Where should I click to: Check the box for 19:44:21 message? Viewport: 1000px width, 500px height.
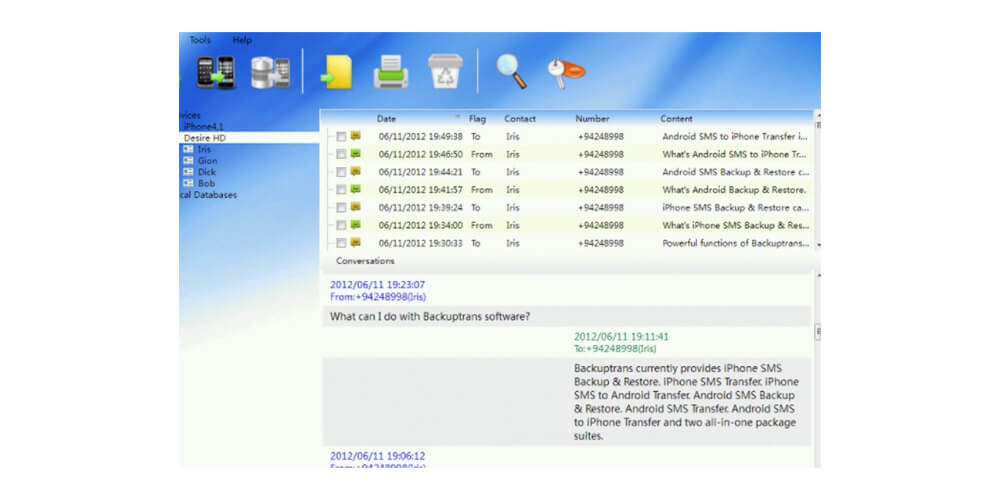click(341, 172)
